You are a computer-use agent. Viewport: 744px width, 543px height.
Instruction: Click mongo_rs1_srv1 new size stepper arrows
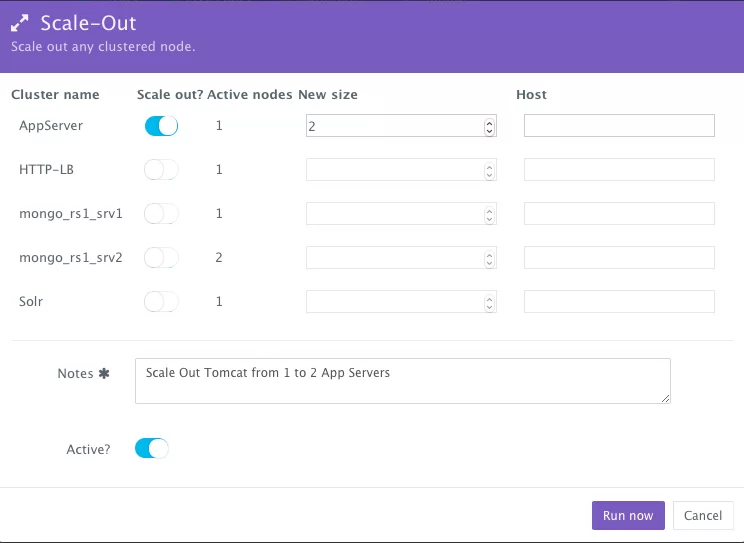[x=489, y=215]
